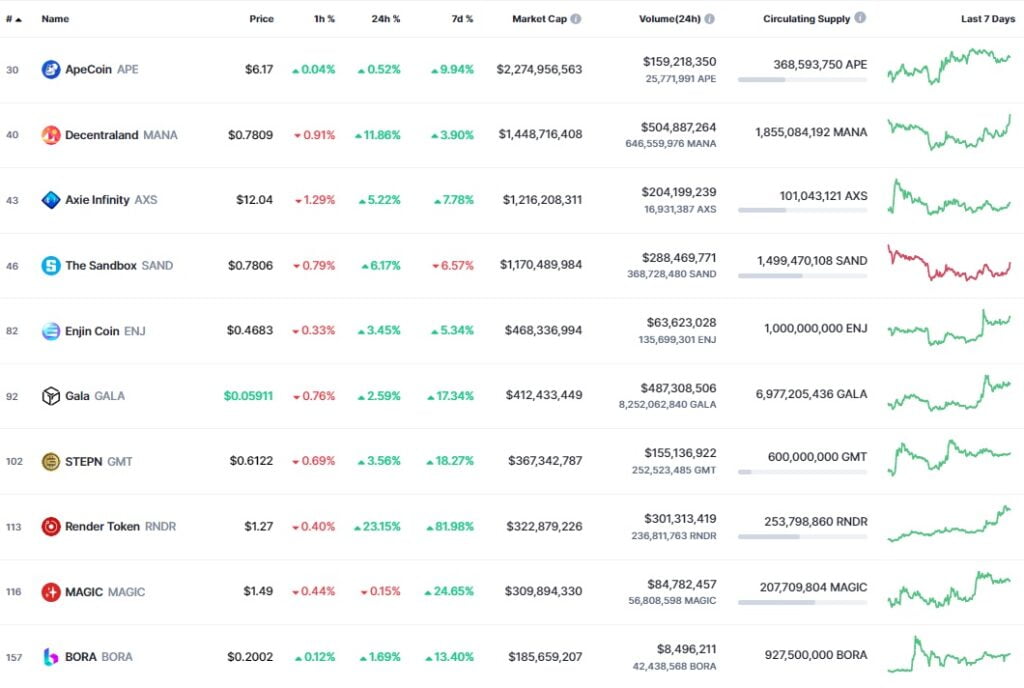Screen dimensions: 1024x688
Task: Click the ApeCoin logo icon
Action: [x=51, y=70]
